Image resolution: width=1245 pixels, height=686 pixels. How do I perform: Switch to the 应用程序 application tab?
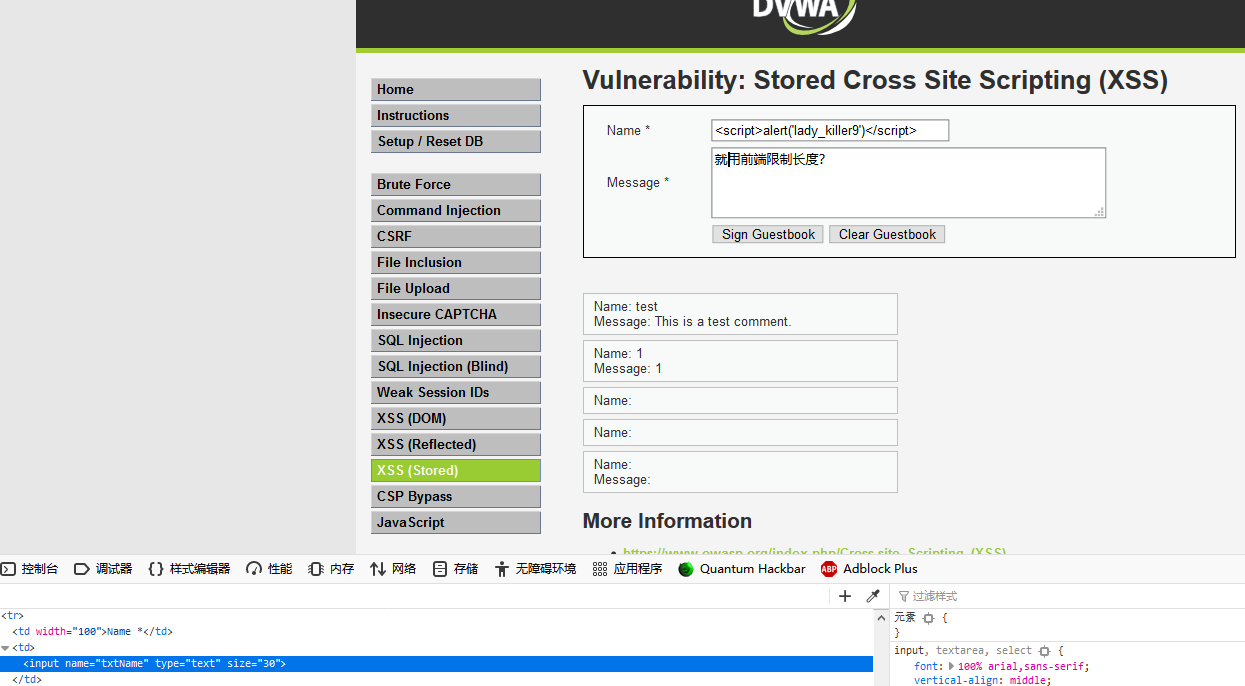click(627, 569)
